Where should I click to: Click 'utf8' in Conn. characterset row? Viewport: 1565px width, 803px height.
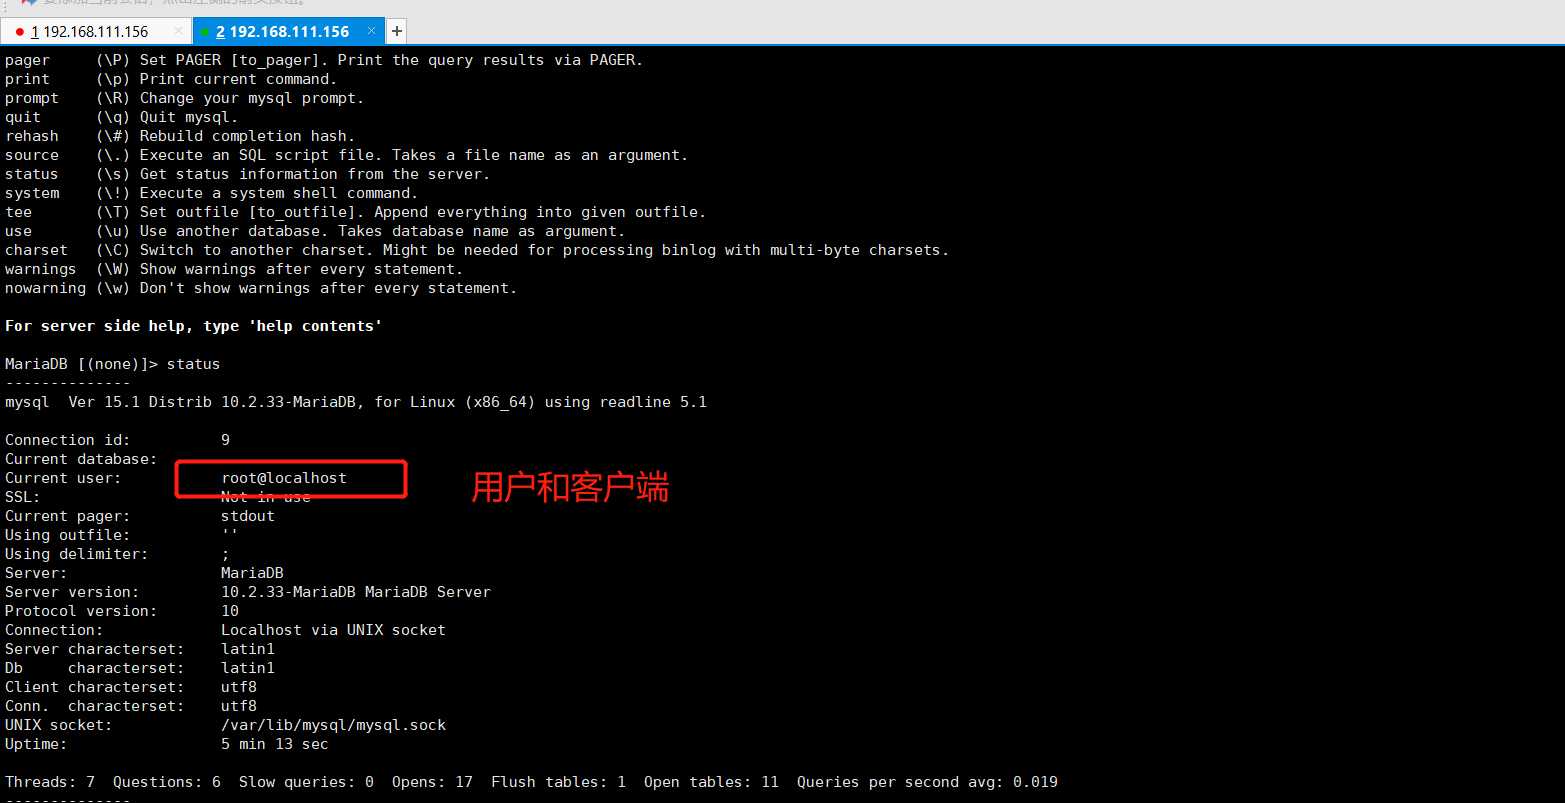[x=239, y=706]
